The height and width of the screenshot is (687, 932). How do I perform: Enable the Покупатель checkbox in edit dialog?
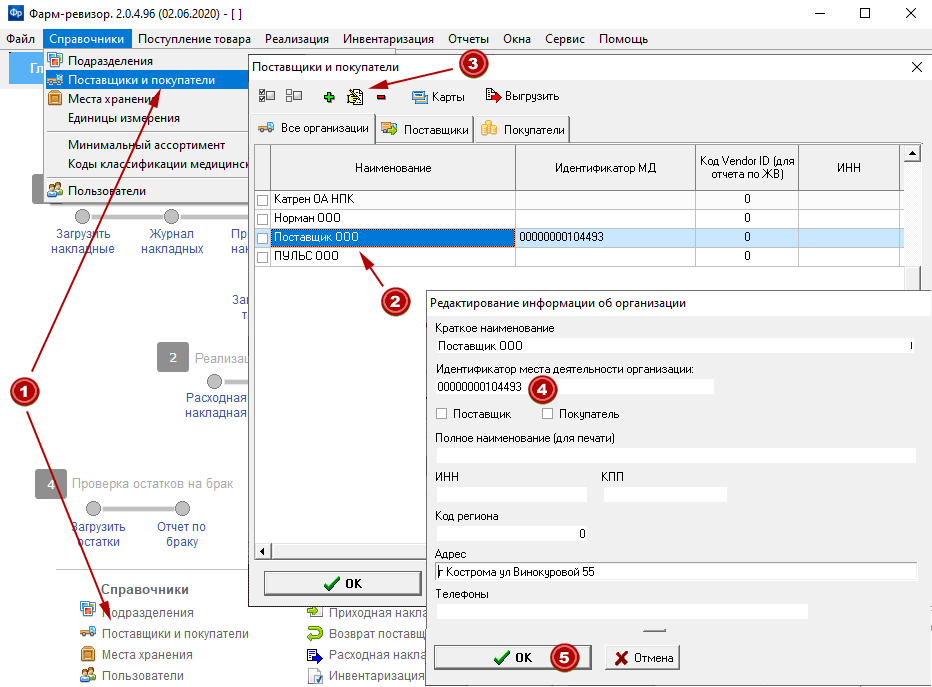(x=547, y=414)
